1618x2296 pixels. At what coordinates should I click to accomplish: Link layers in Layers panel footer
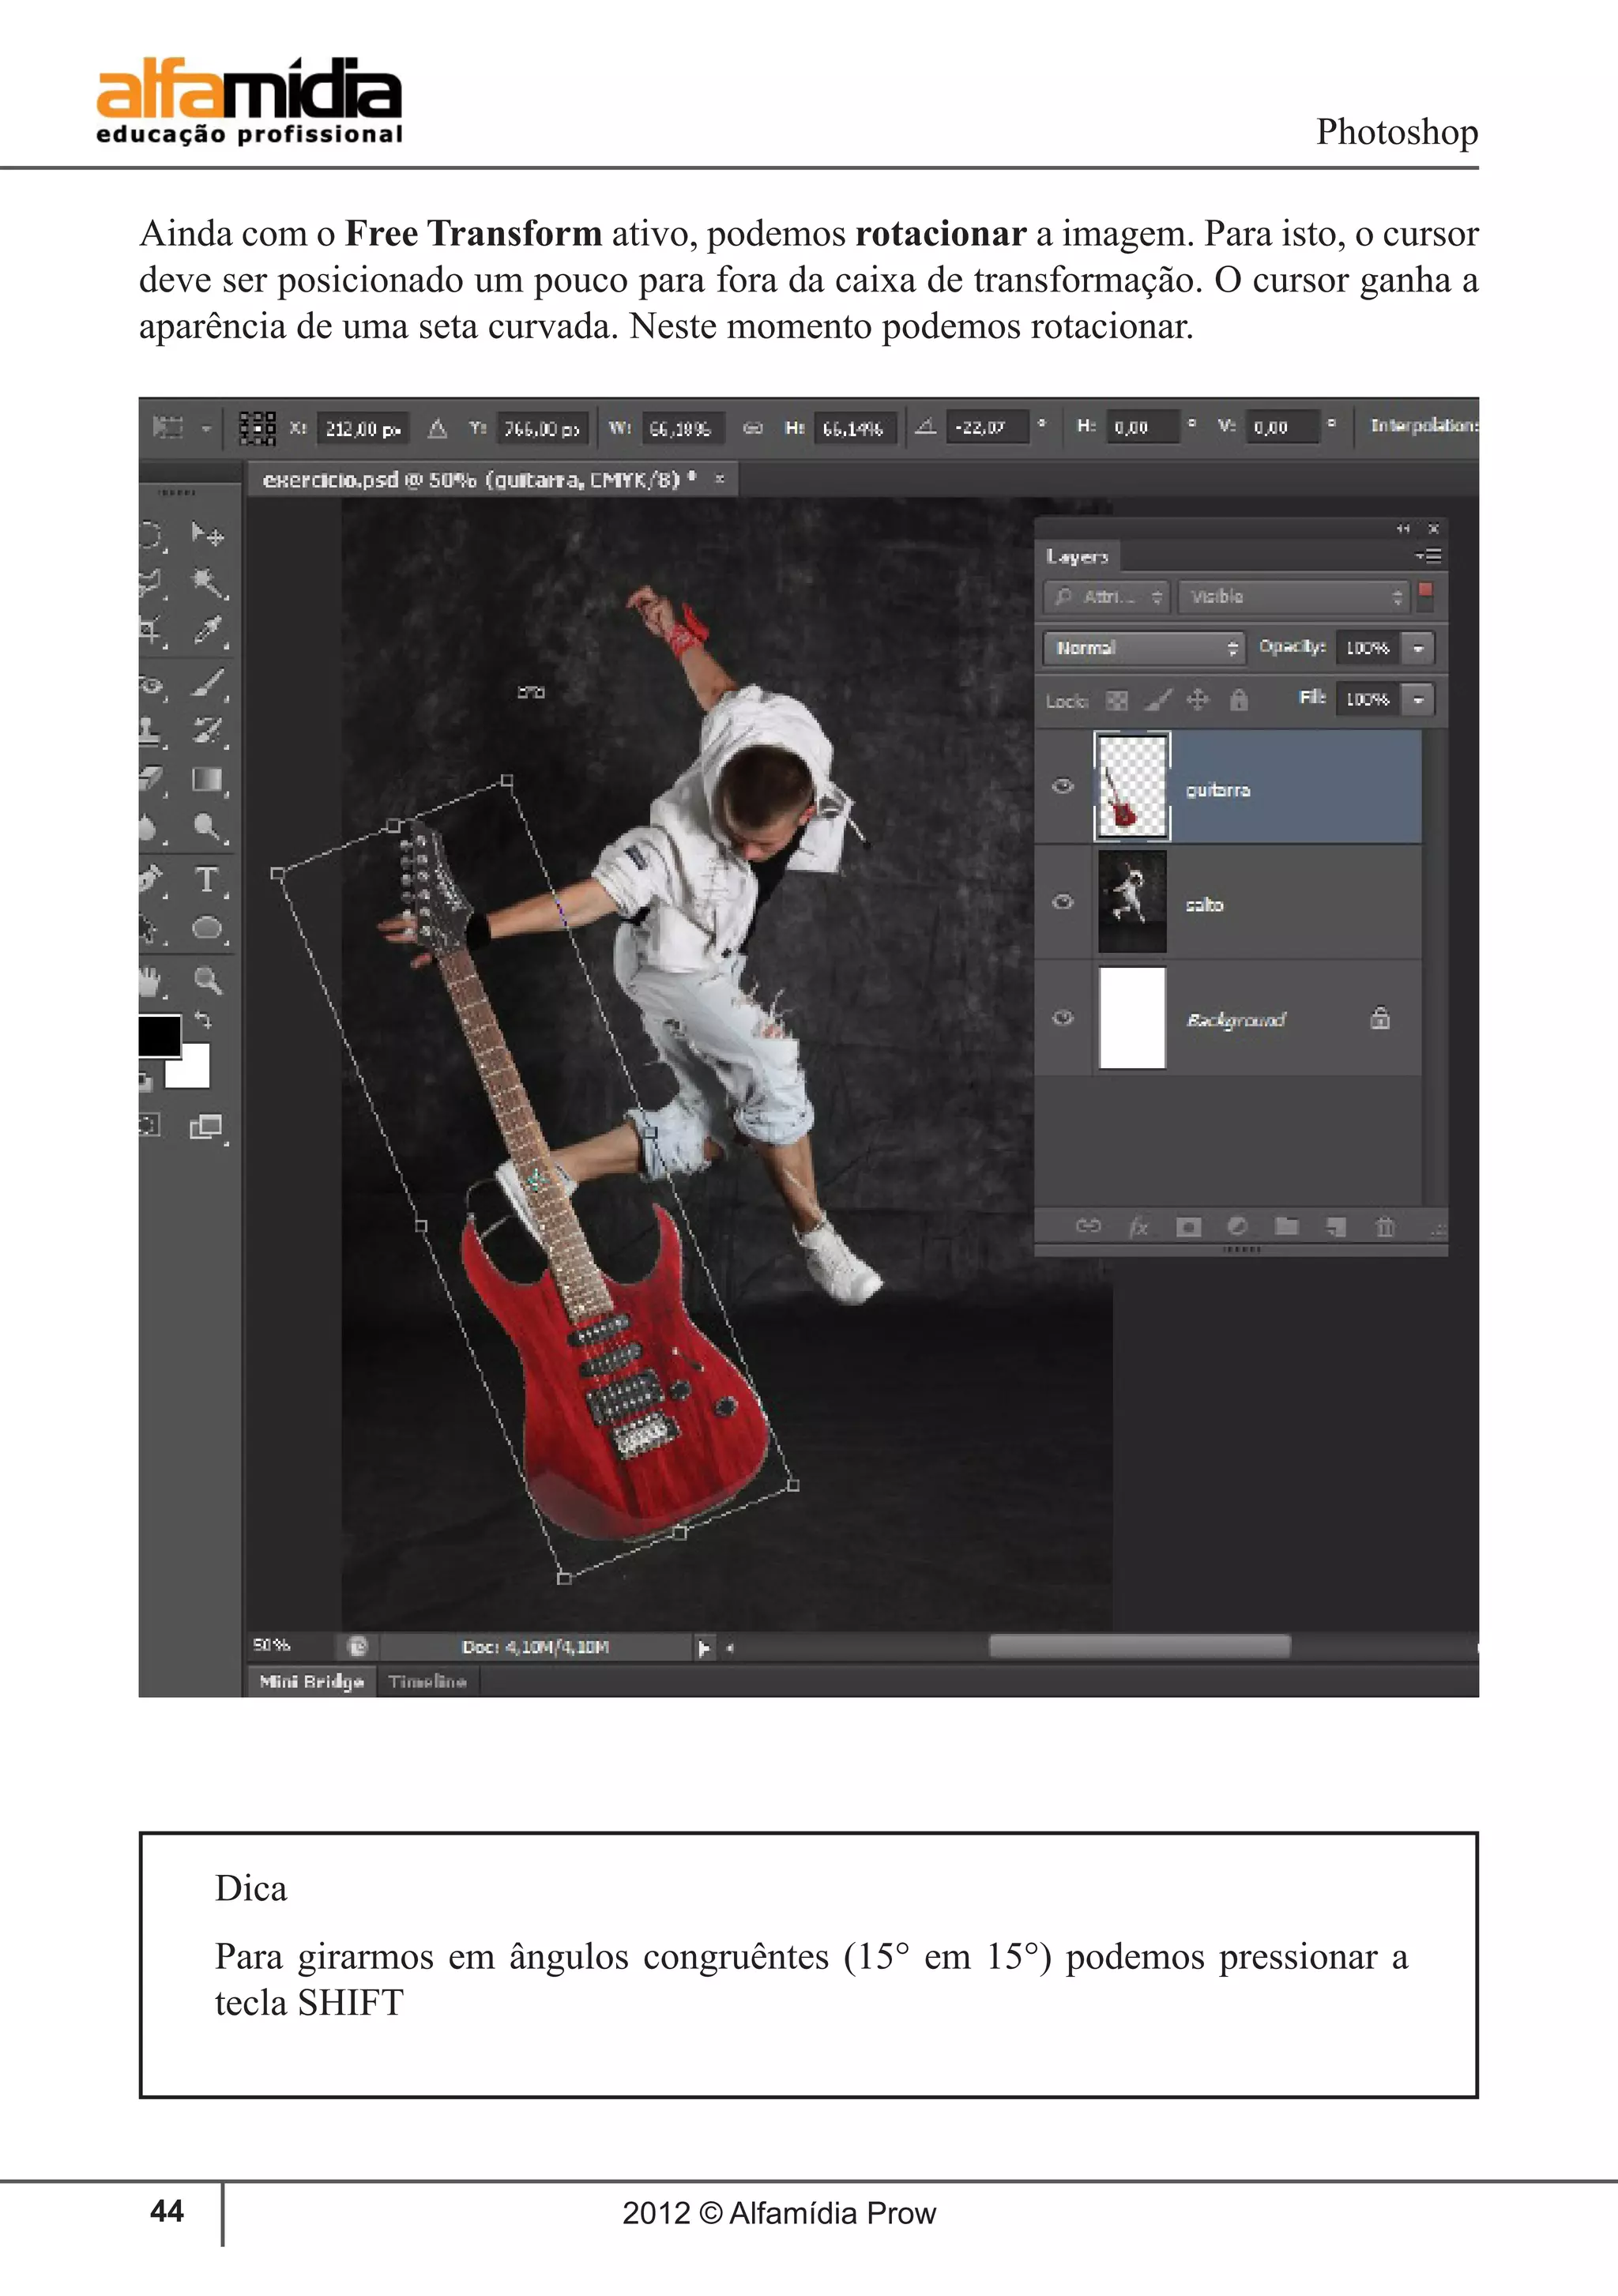click(1088, 1226)
